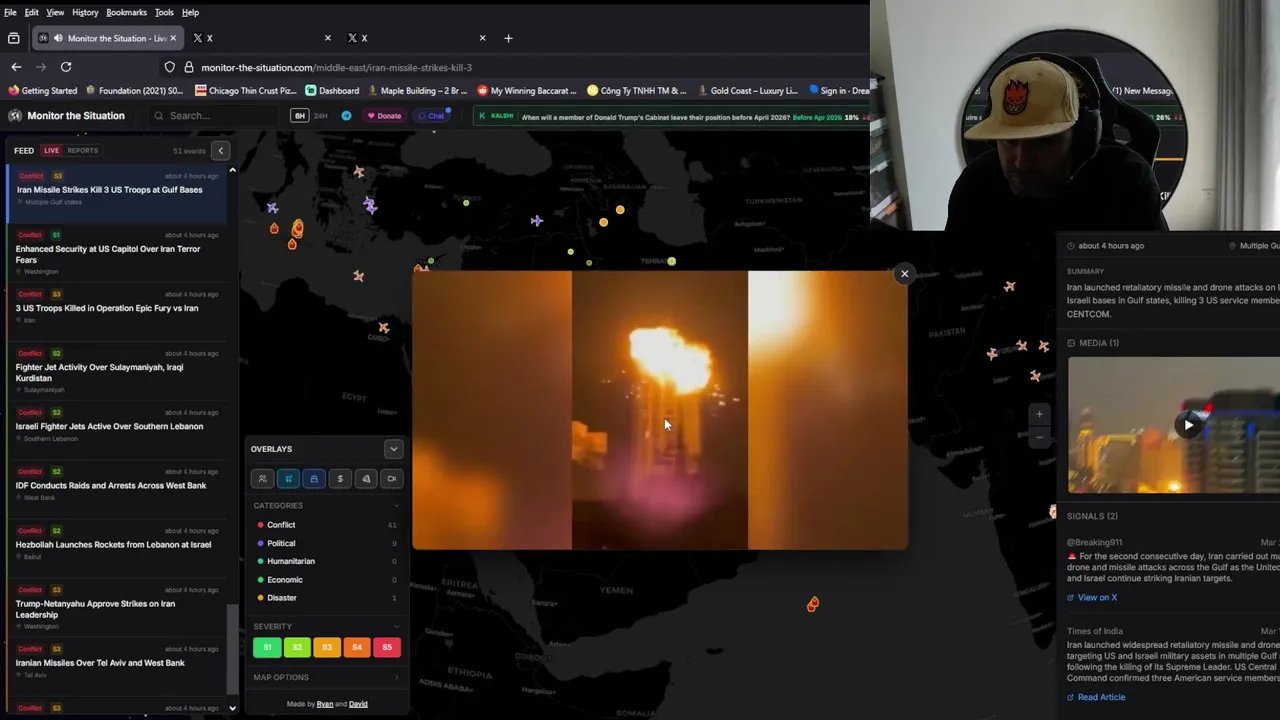Select red S5 severity swatch

[387, 647]
